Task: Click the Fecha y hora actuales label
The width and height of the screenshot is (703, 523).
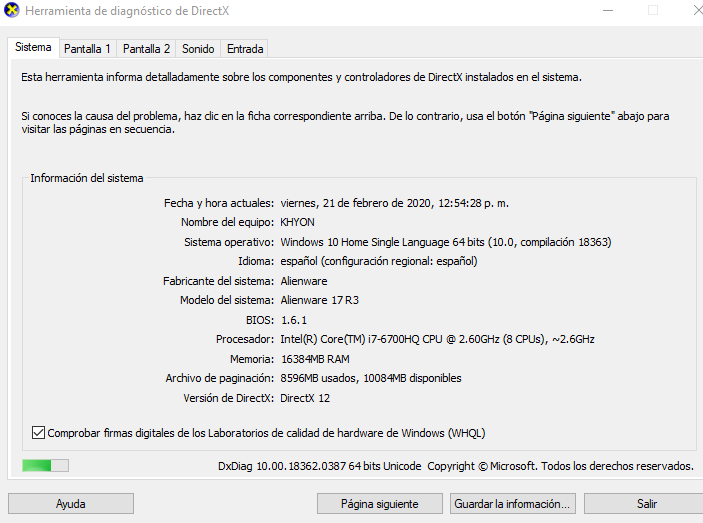Action: [x=219, y=203]
